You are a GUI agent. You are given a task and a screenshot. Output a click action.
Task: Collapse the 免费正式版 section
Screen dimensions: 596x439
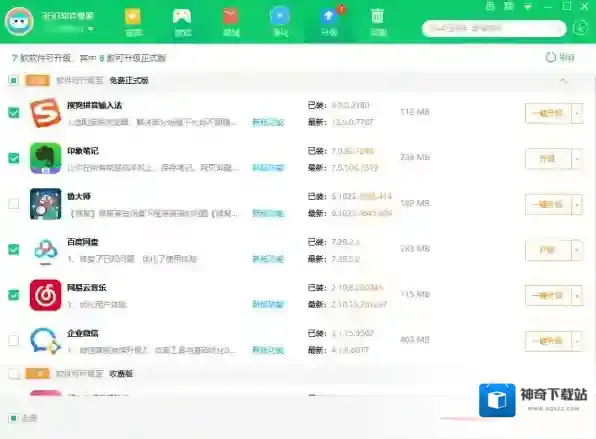[x=564, y=81]
